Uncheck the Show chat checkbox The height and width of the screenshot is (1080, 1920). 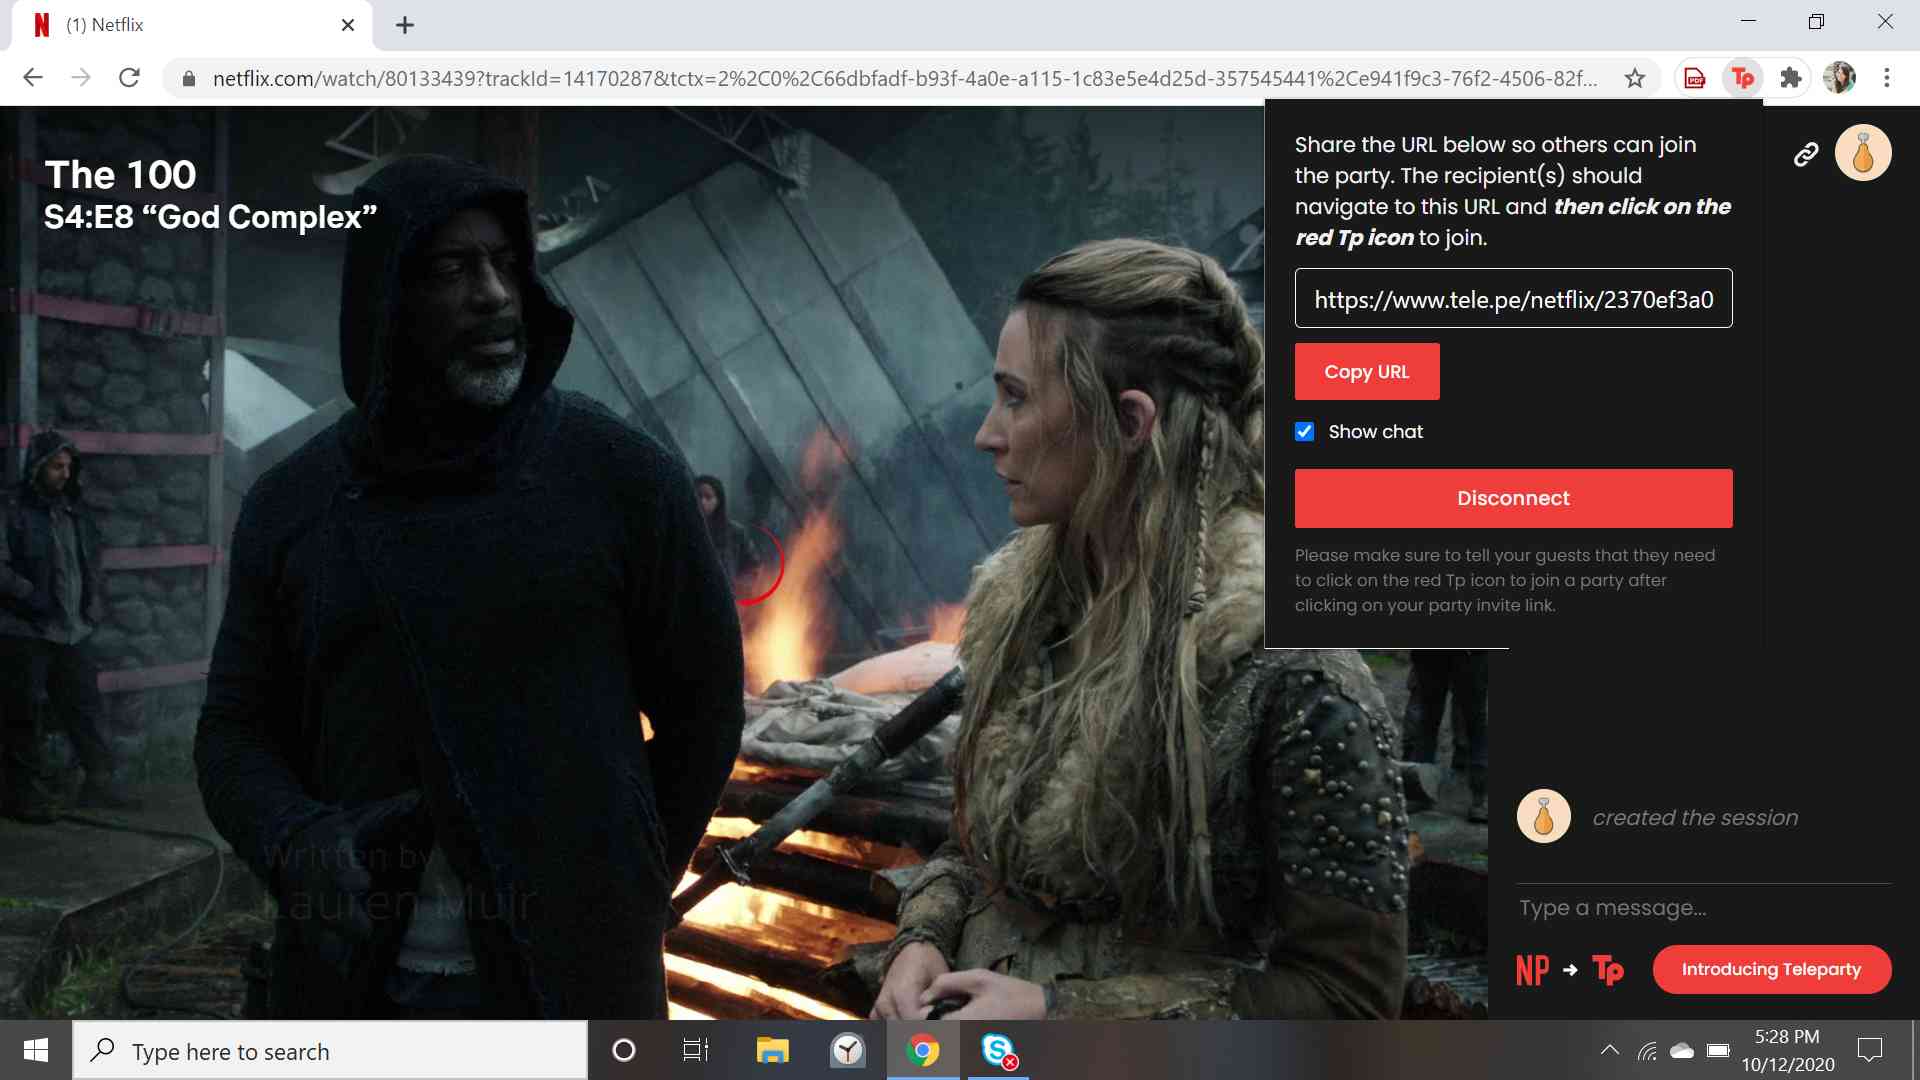pos(1304,432)
